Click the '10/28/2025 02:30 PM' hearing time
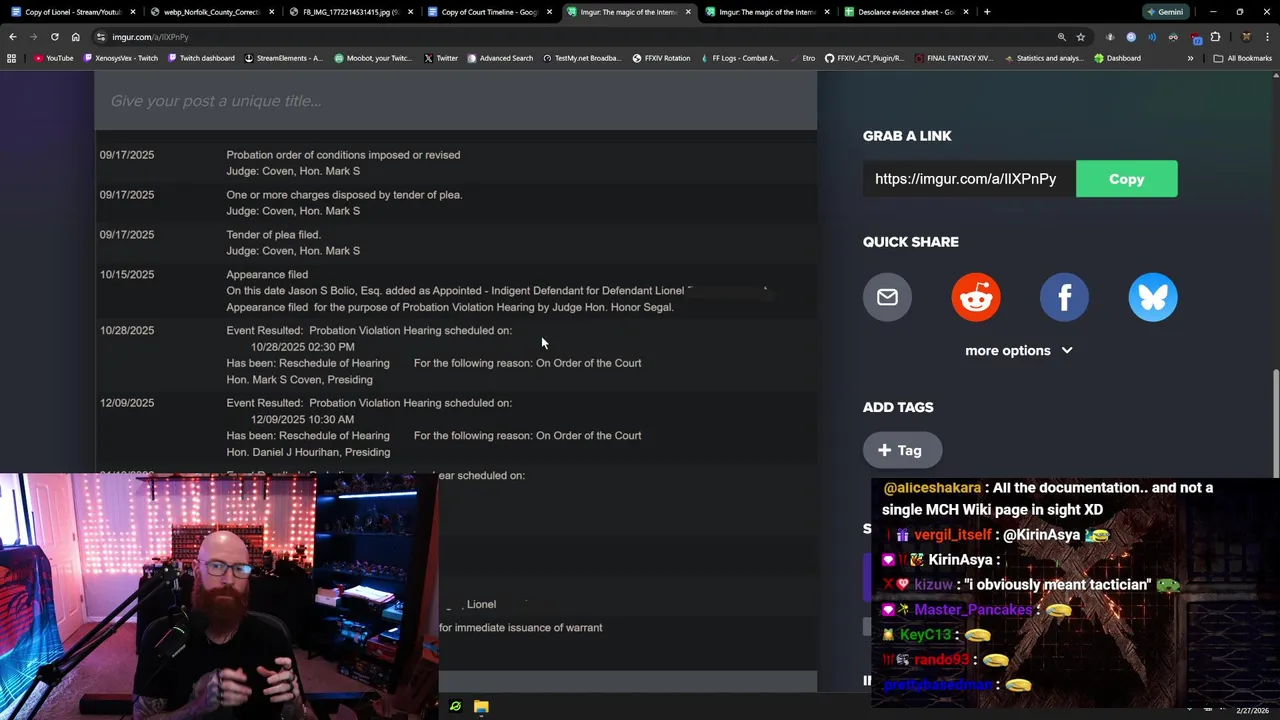The width and height of the screenshot is (1280, 720). coord(303,347)
